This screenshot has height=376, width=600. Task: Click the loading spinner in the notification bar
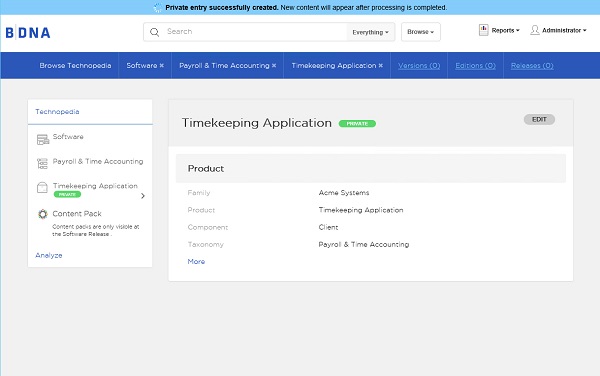coord(157,8)
